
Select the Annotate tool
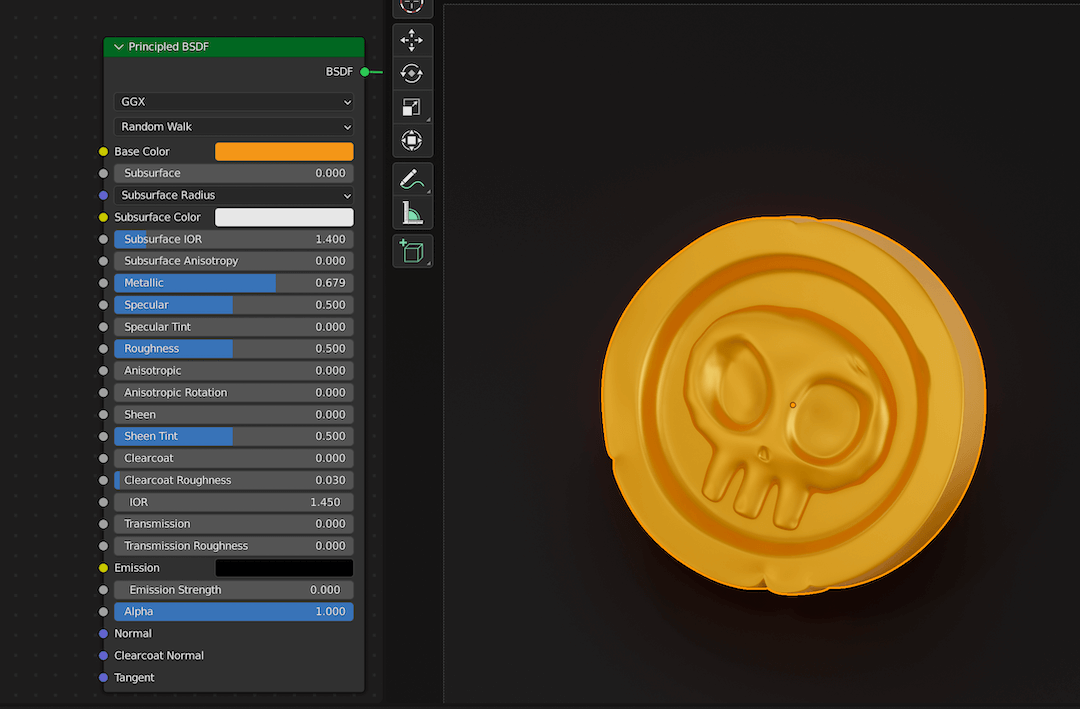pyautogui.click(x=412, y=179)
